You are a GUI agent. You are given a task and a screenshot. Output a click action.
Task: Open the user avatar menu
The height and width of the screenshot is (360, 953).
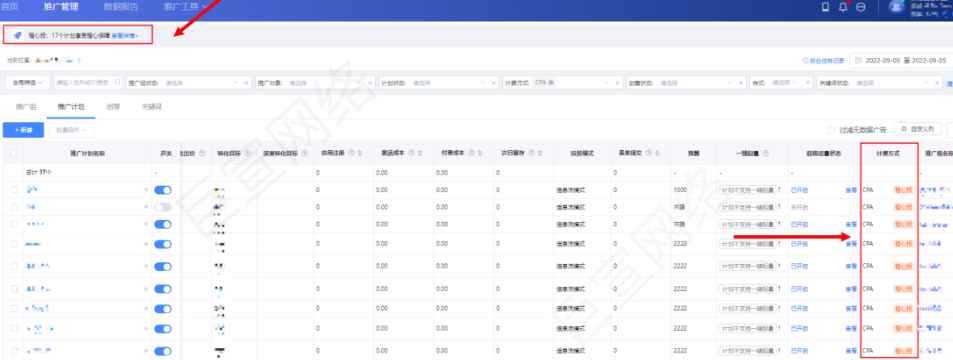click(896, 7)
